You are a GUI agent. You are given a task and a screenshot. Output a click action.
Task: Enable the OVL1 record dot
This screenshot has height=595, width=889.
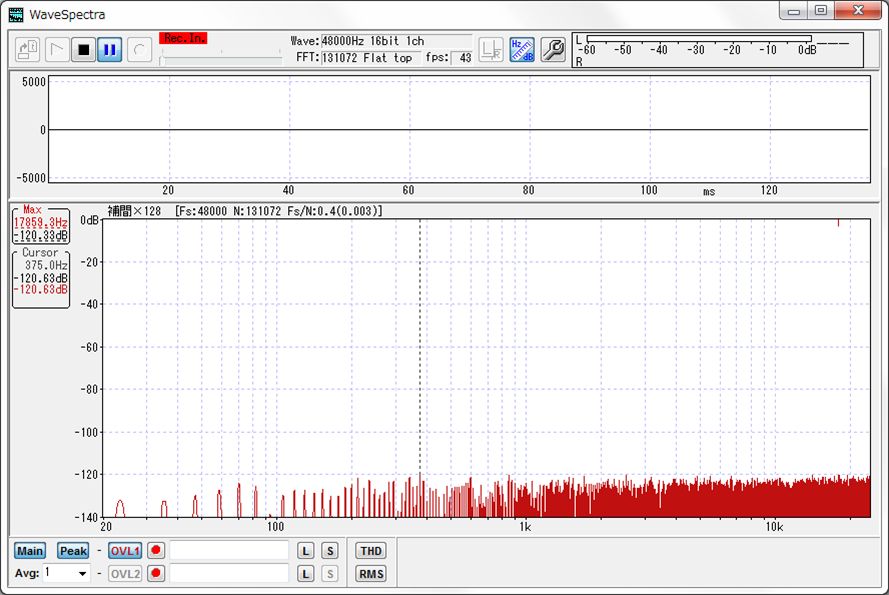pyautogui.click(x=156, y=550)
